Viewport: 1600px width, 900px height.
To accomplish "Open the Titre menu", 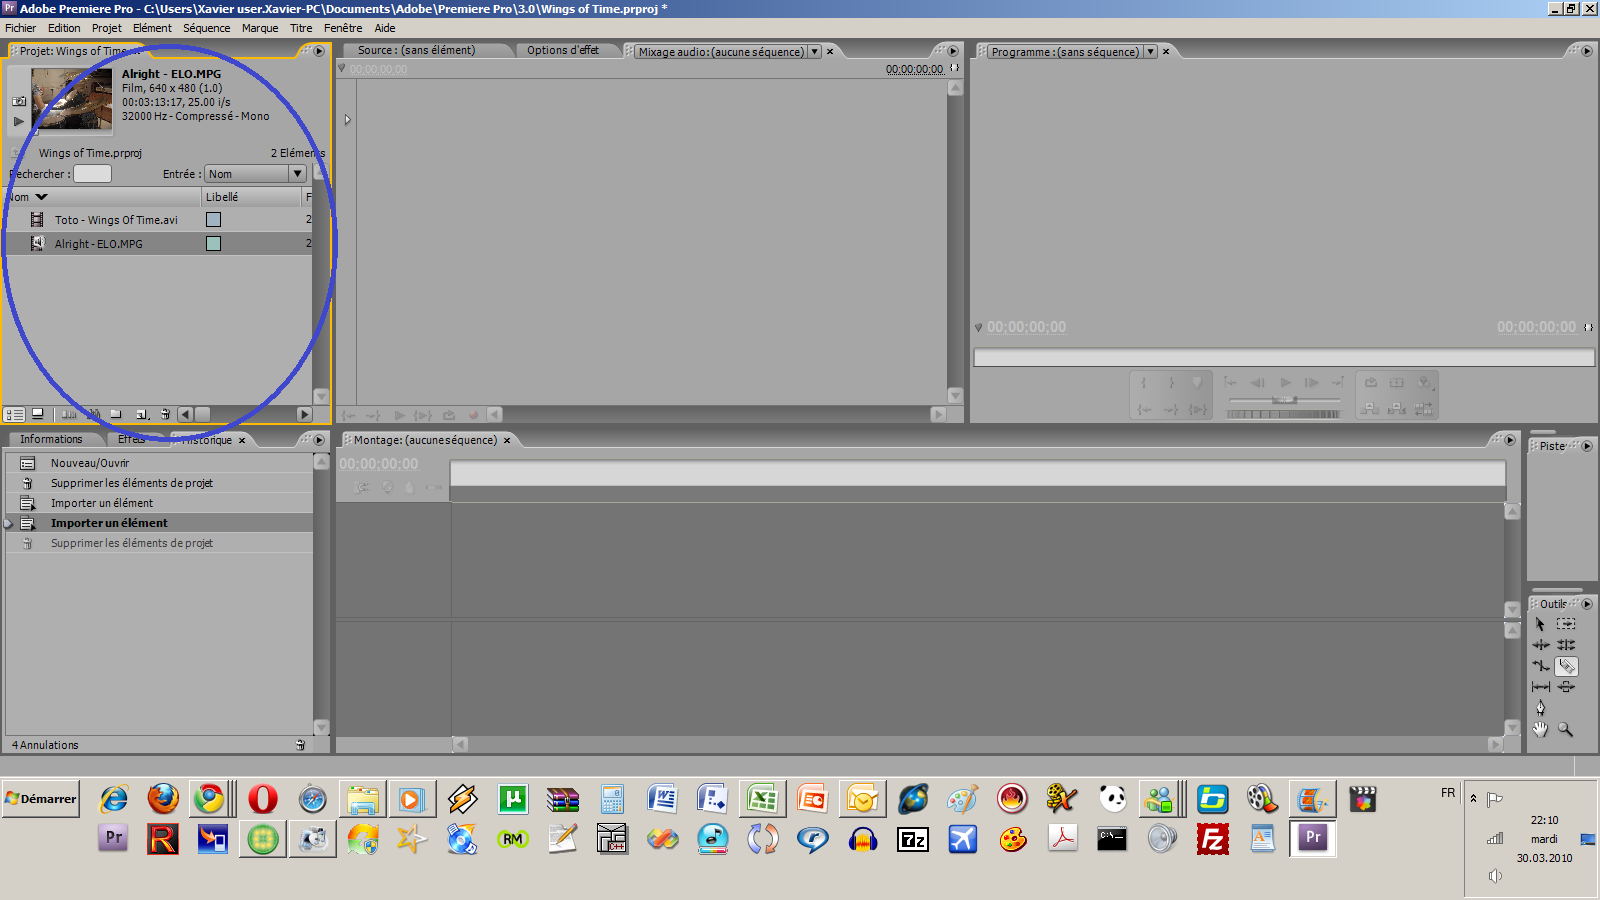I will tap(301, 28).
